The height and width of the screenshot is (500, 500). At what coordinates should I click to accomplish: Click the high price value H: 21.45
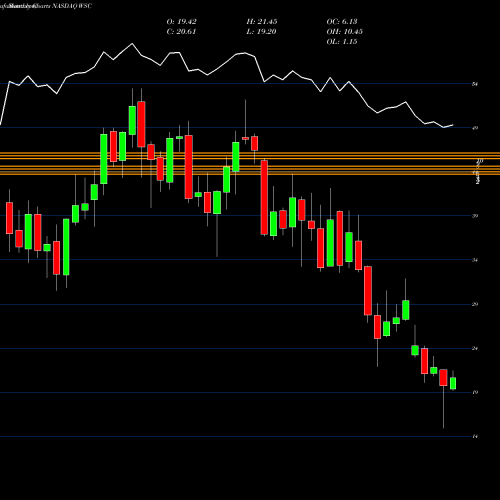click(262, 22)
